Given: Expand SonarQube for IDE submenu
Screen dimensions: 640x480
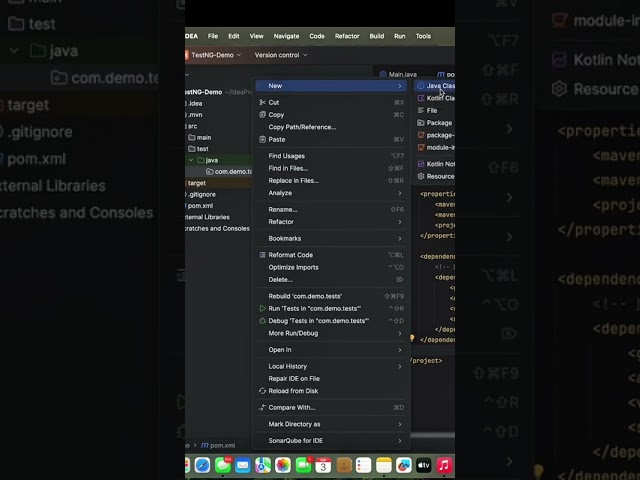Looking at the screenshot, I should [x=331, y=440].
